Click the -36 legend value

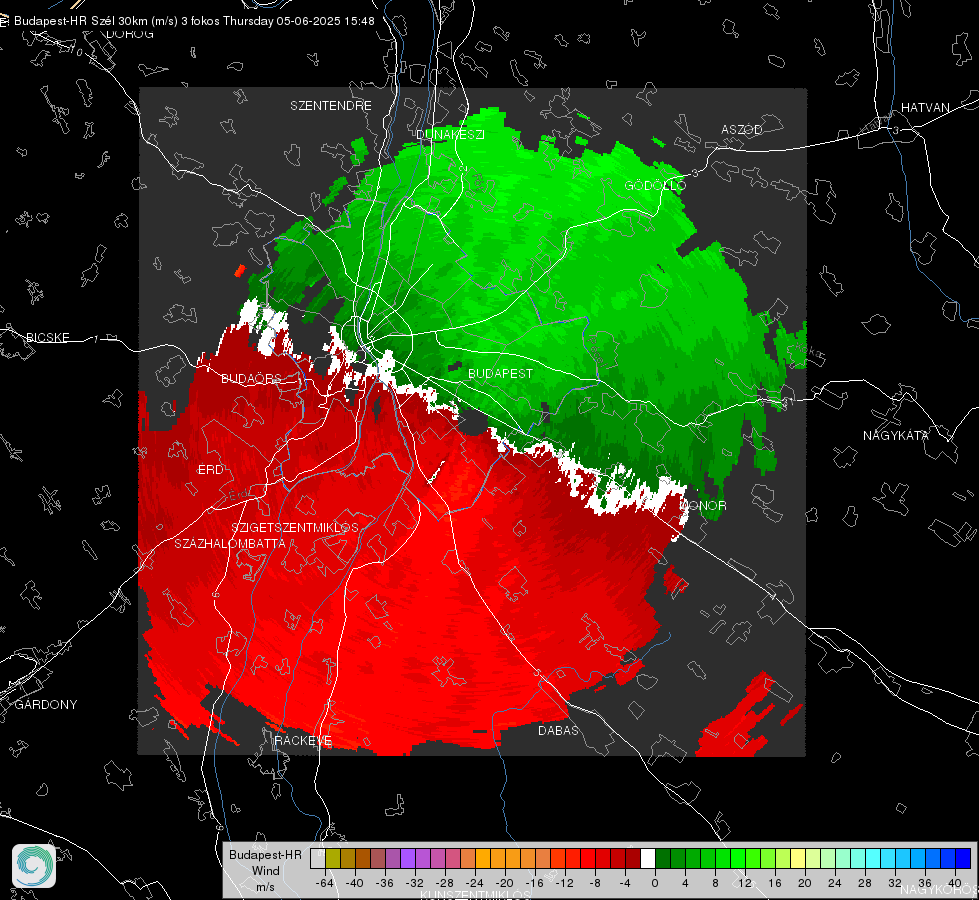tap(385, 883)
